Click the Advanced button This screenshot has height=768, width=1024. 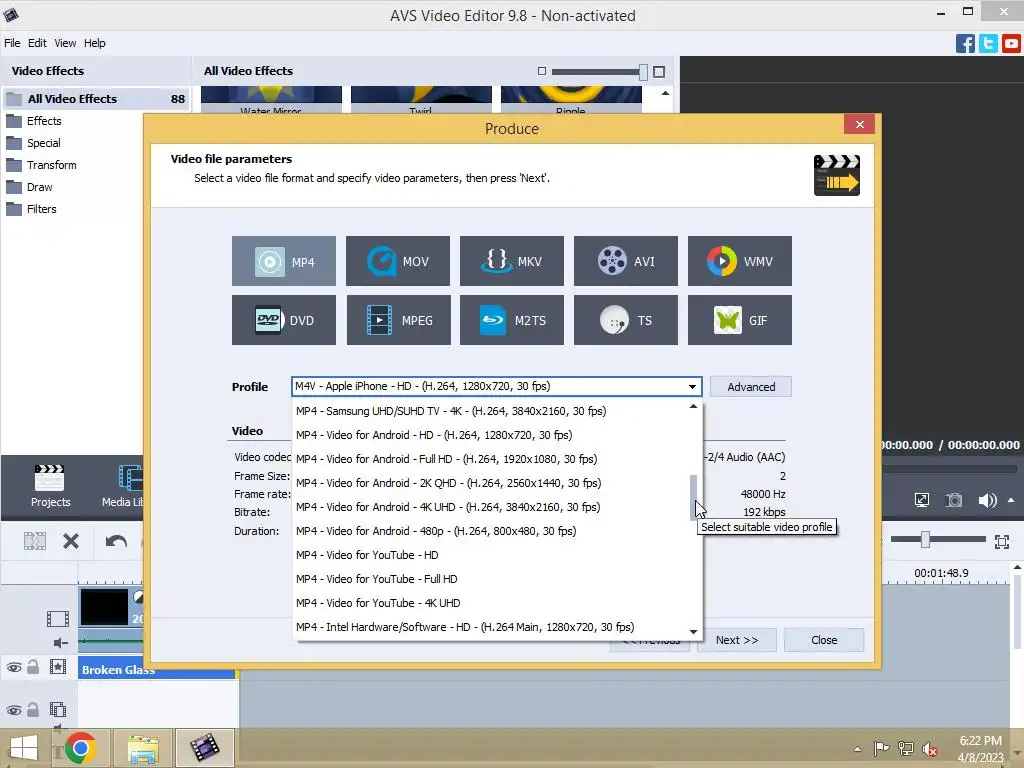click(x=750, y=387)
